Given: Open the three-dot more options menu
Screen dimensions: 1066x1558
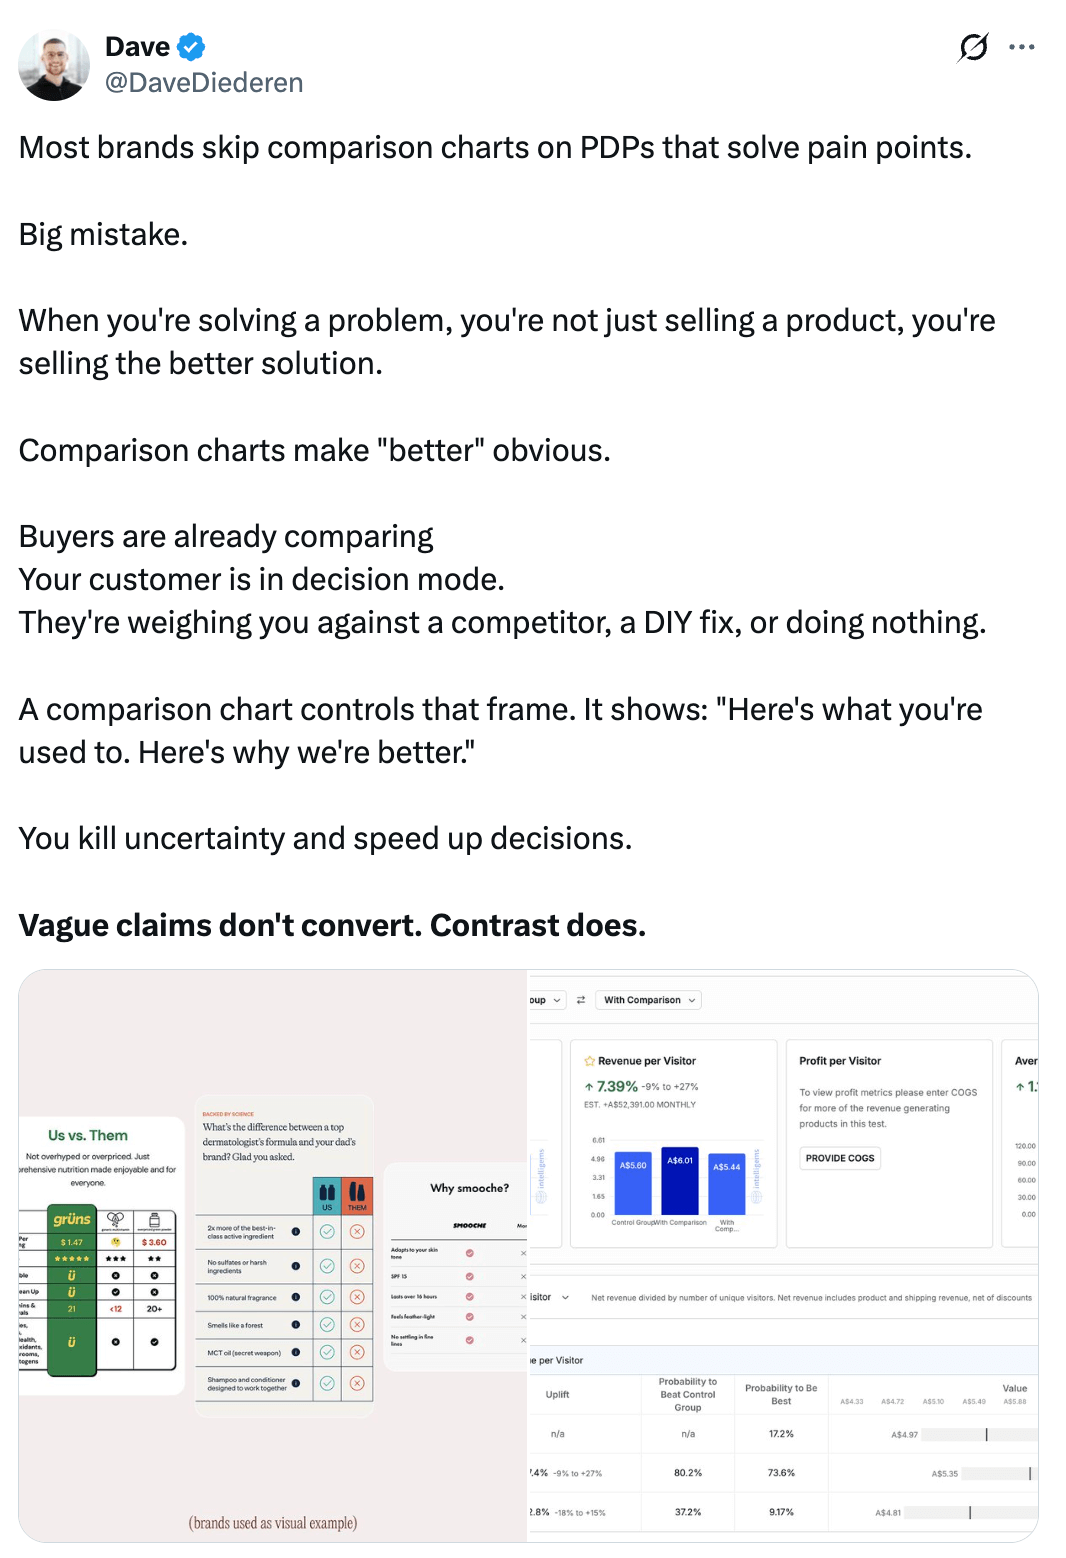Looking at the screenshot, I should pyautogui.click(x=1022, y=47).
